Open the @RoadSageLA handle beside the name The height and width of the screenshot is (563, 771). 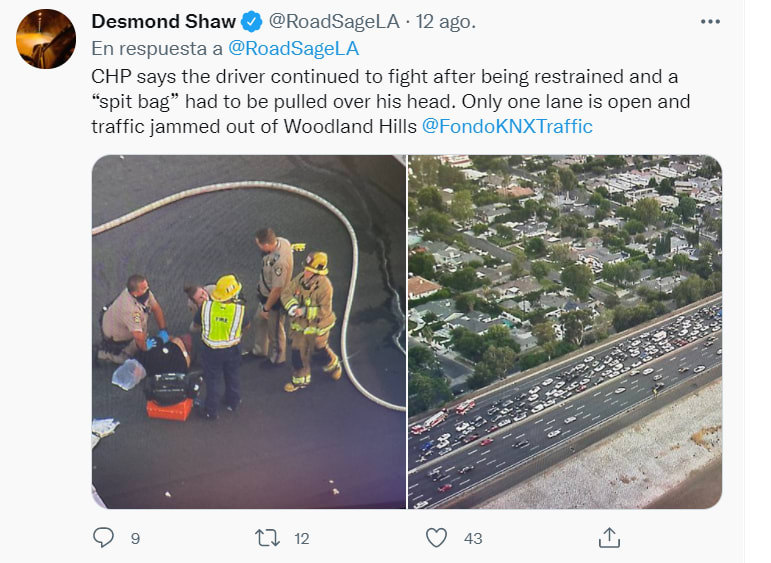point(334,22)
